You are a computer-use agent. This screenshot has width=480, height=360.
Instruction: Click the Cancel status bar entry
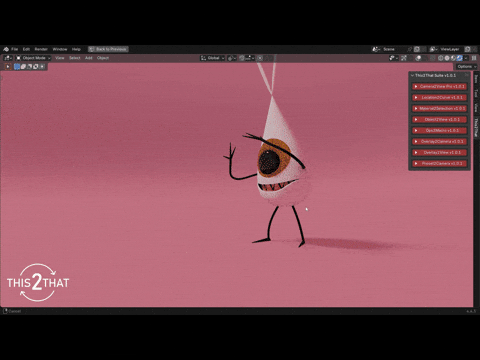(x=12, y=311)
